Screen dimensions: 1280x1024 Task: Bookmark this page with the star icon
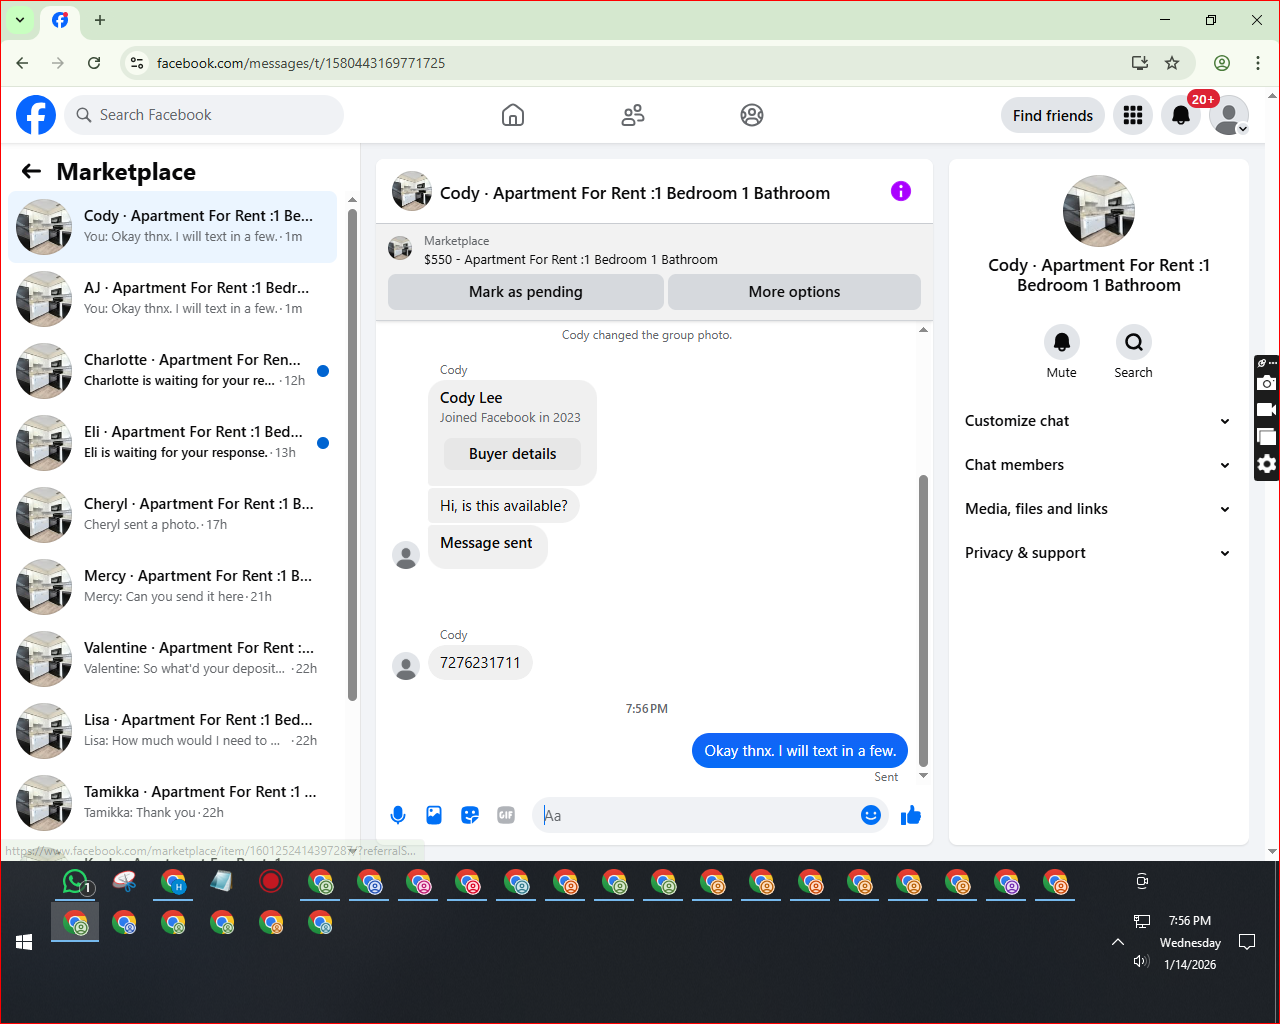[x=1172, y=63]
